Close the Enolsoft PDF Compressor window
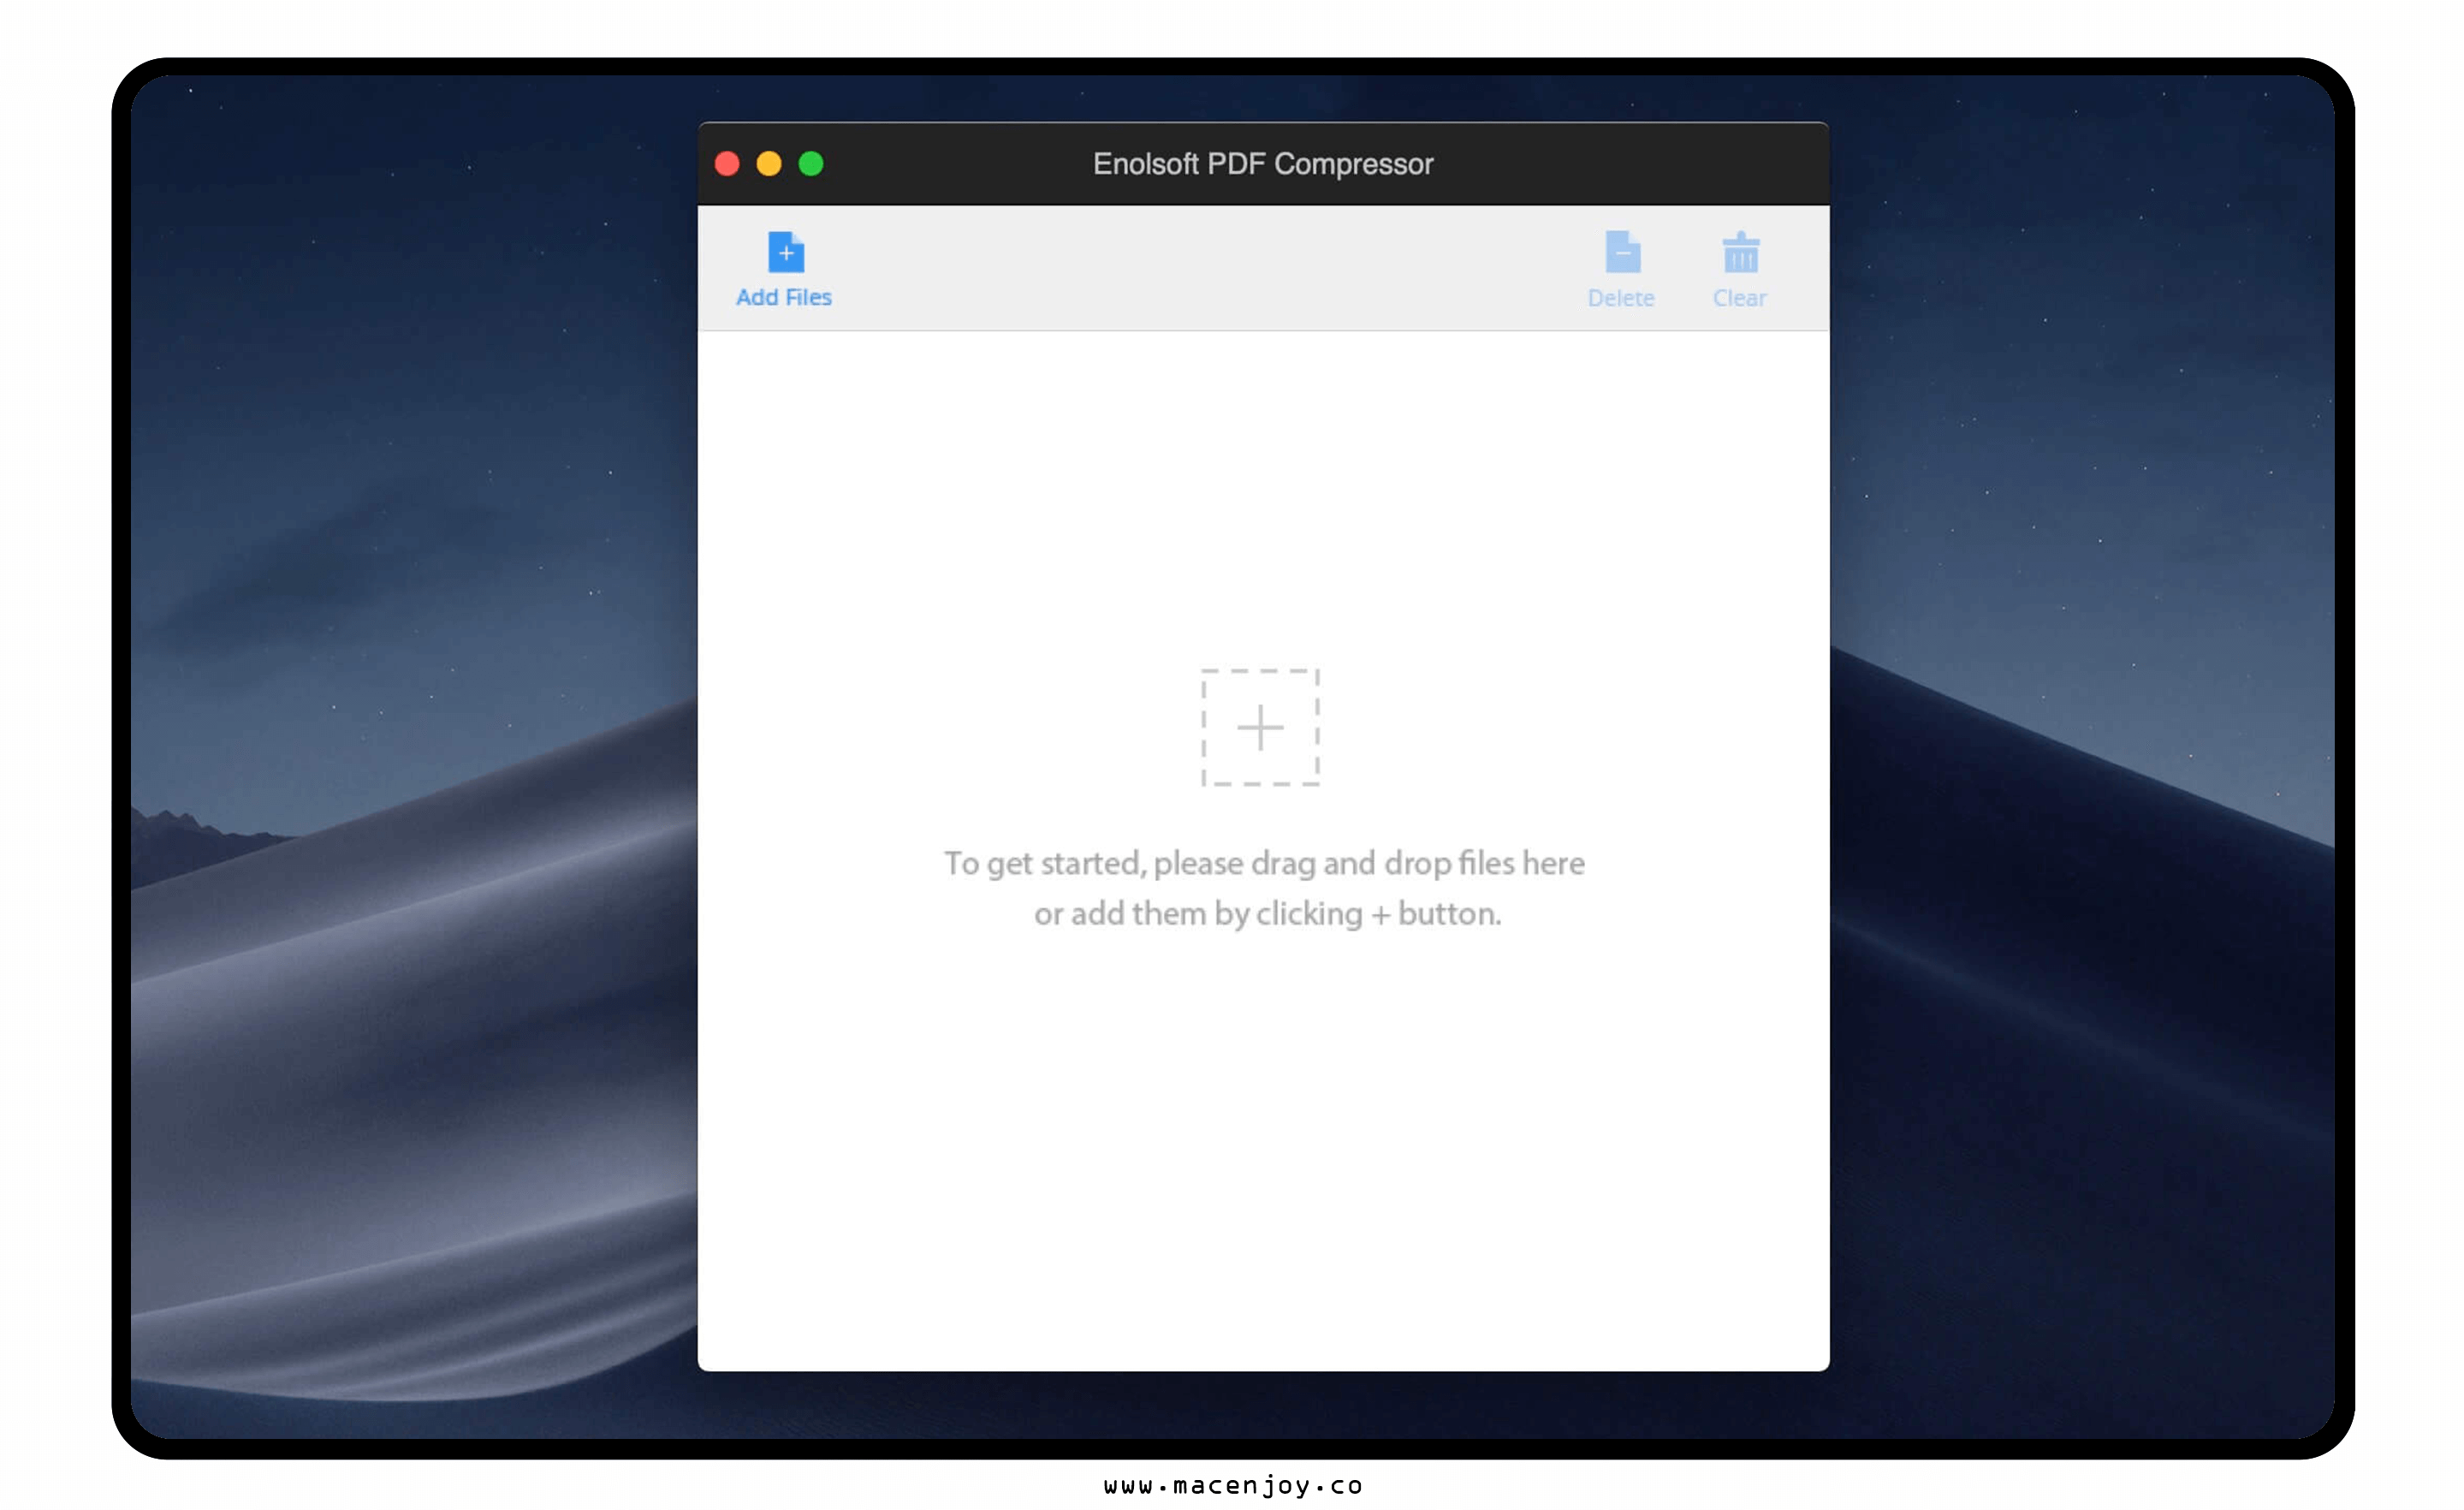2464x1510 pixels. [727, 164]
